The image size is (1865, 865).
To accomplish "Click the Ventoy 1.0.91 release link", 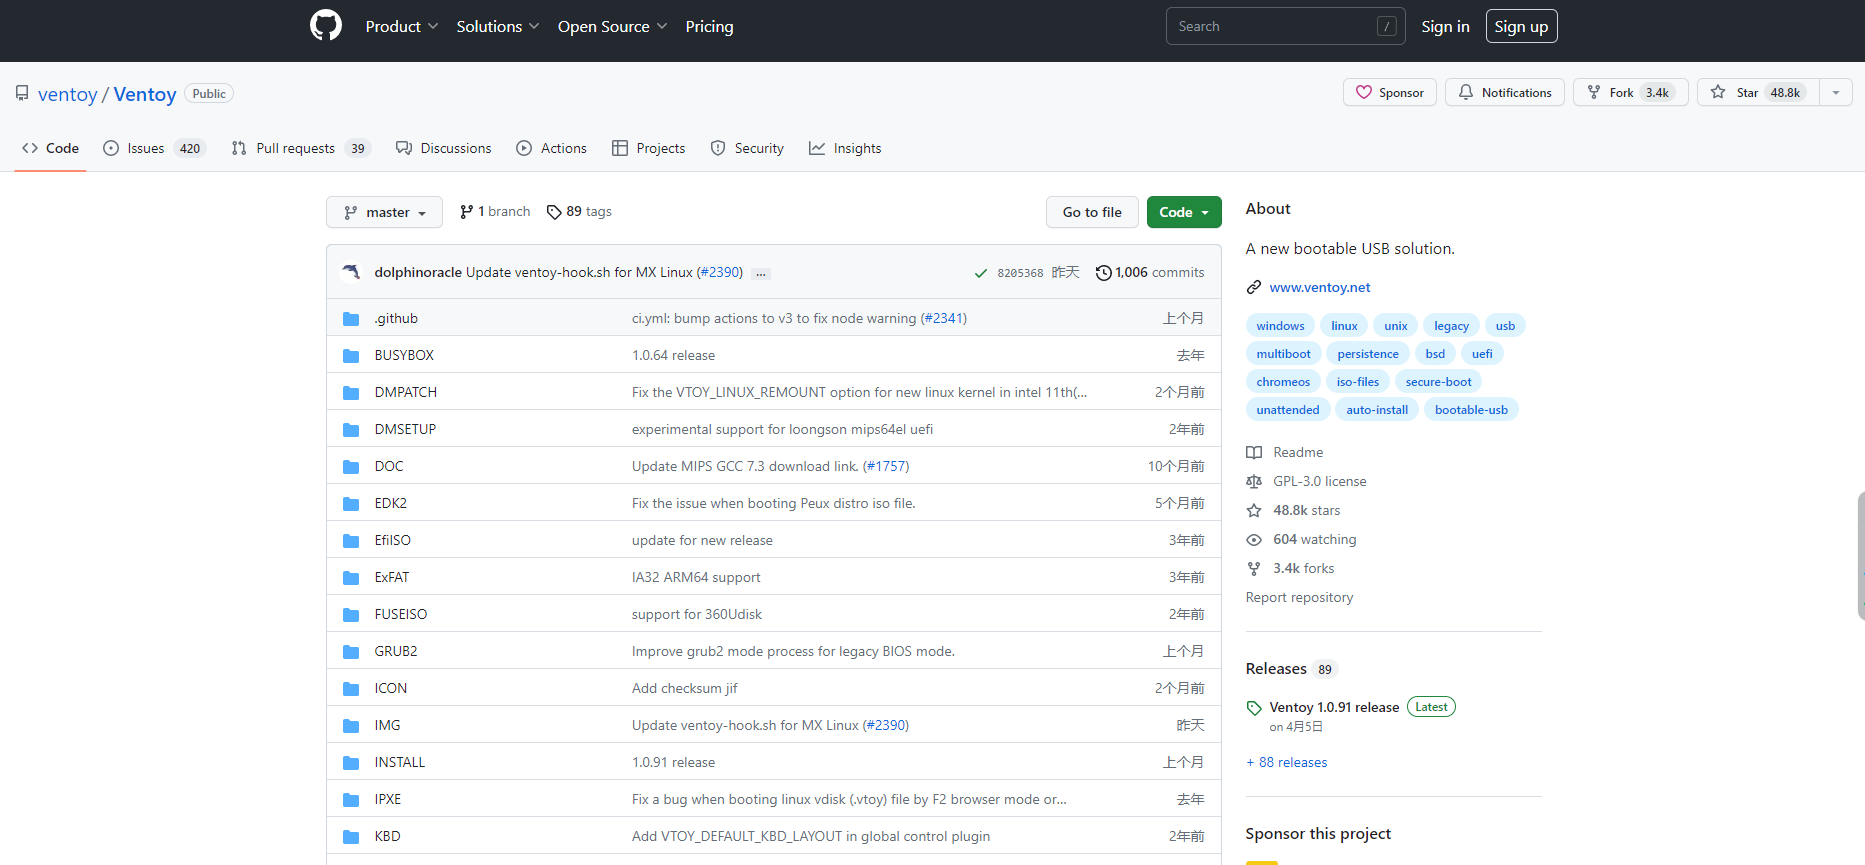I will pyautogui.click(x=1334, y=708).
